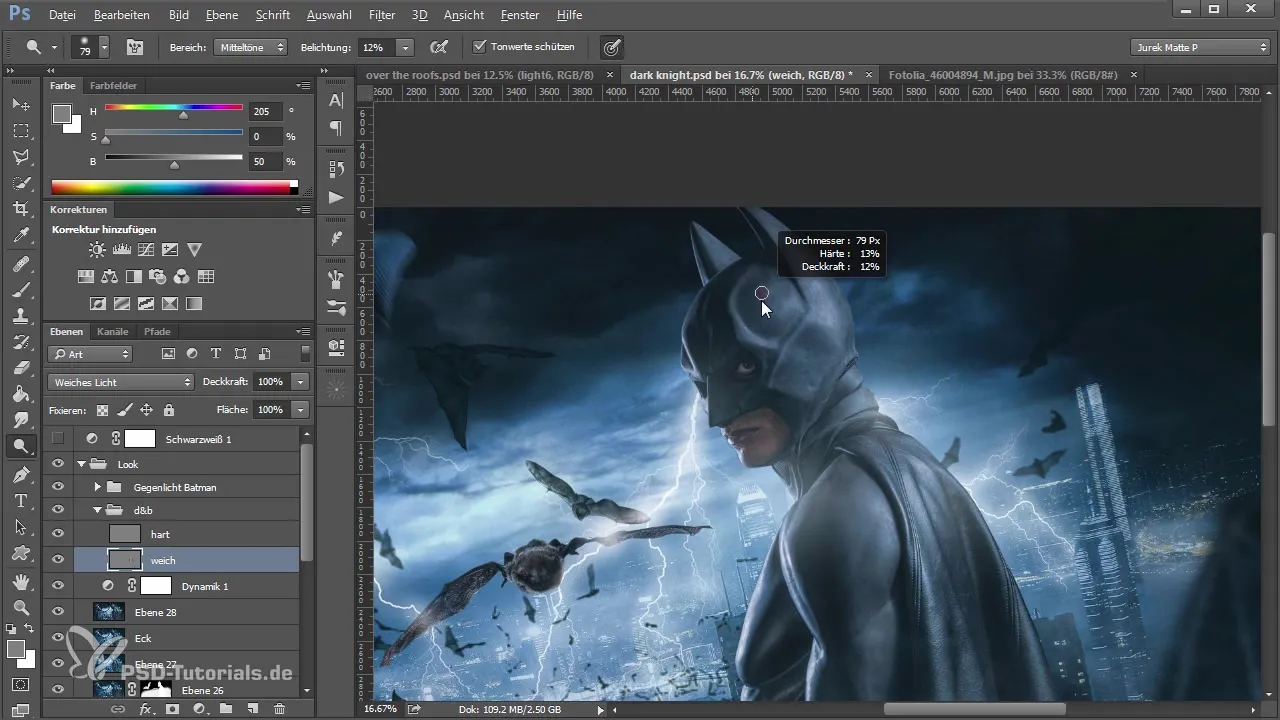Toggle lock all for layer

tap(169, 410)
